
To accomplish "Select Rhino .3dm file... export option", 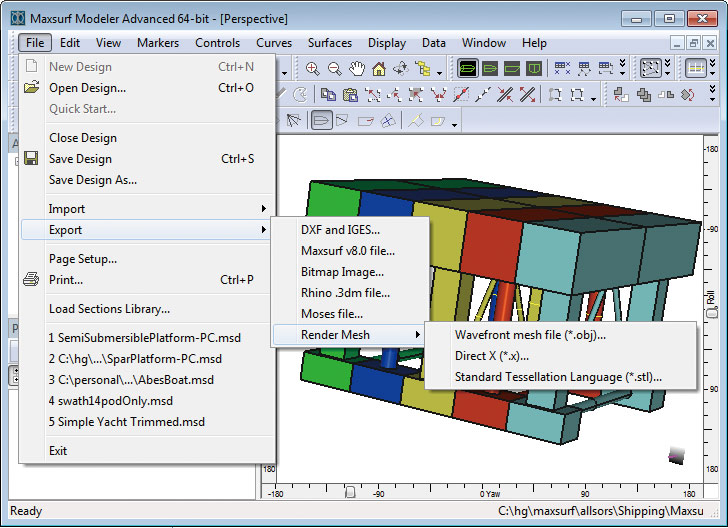I will (350, 293).
